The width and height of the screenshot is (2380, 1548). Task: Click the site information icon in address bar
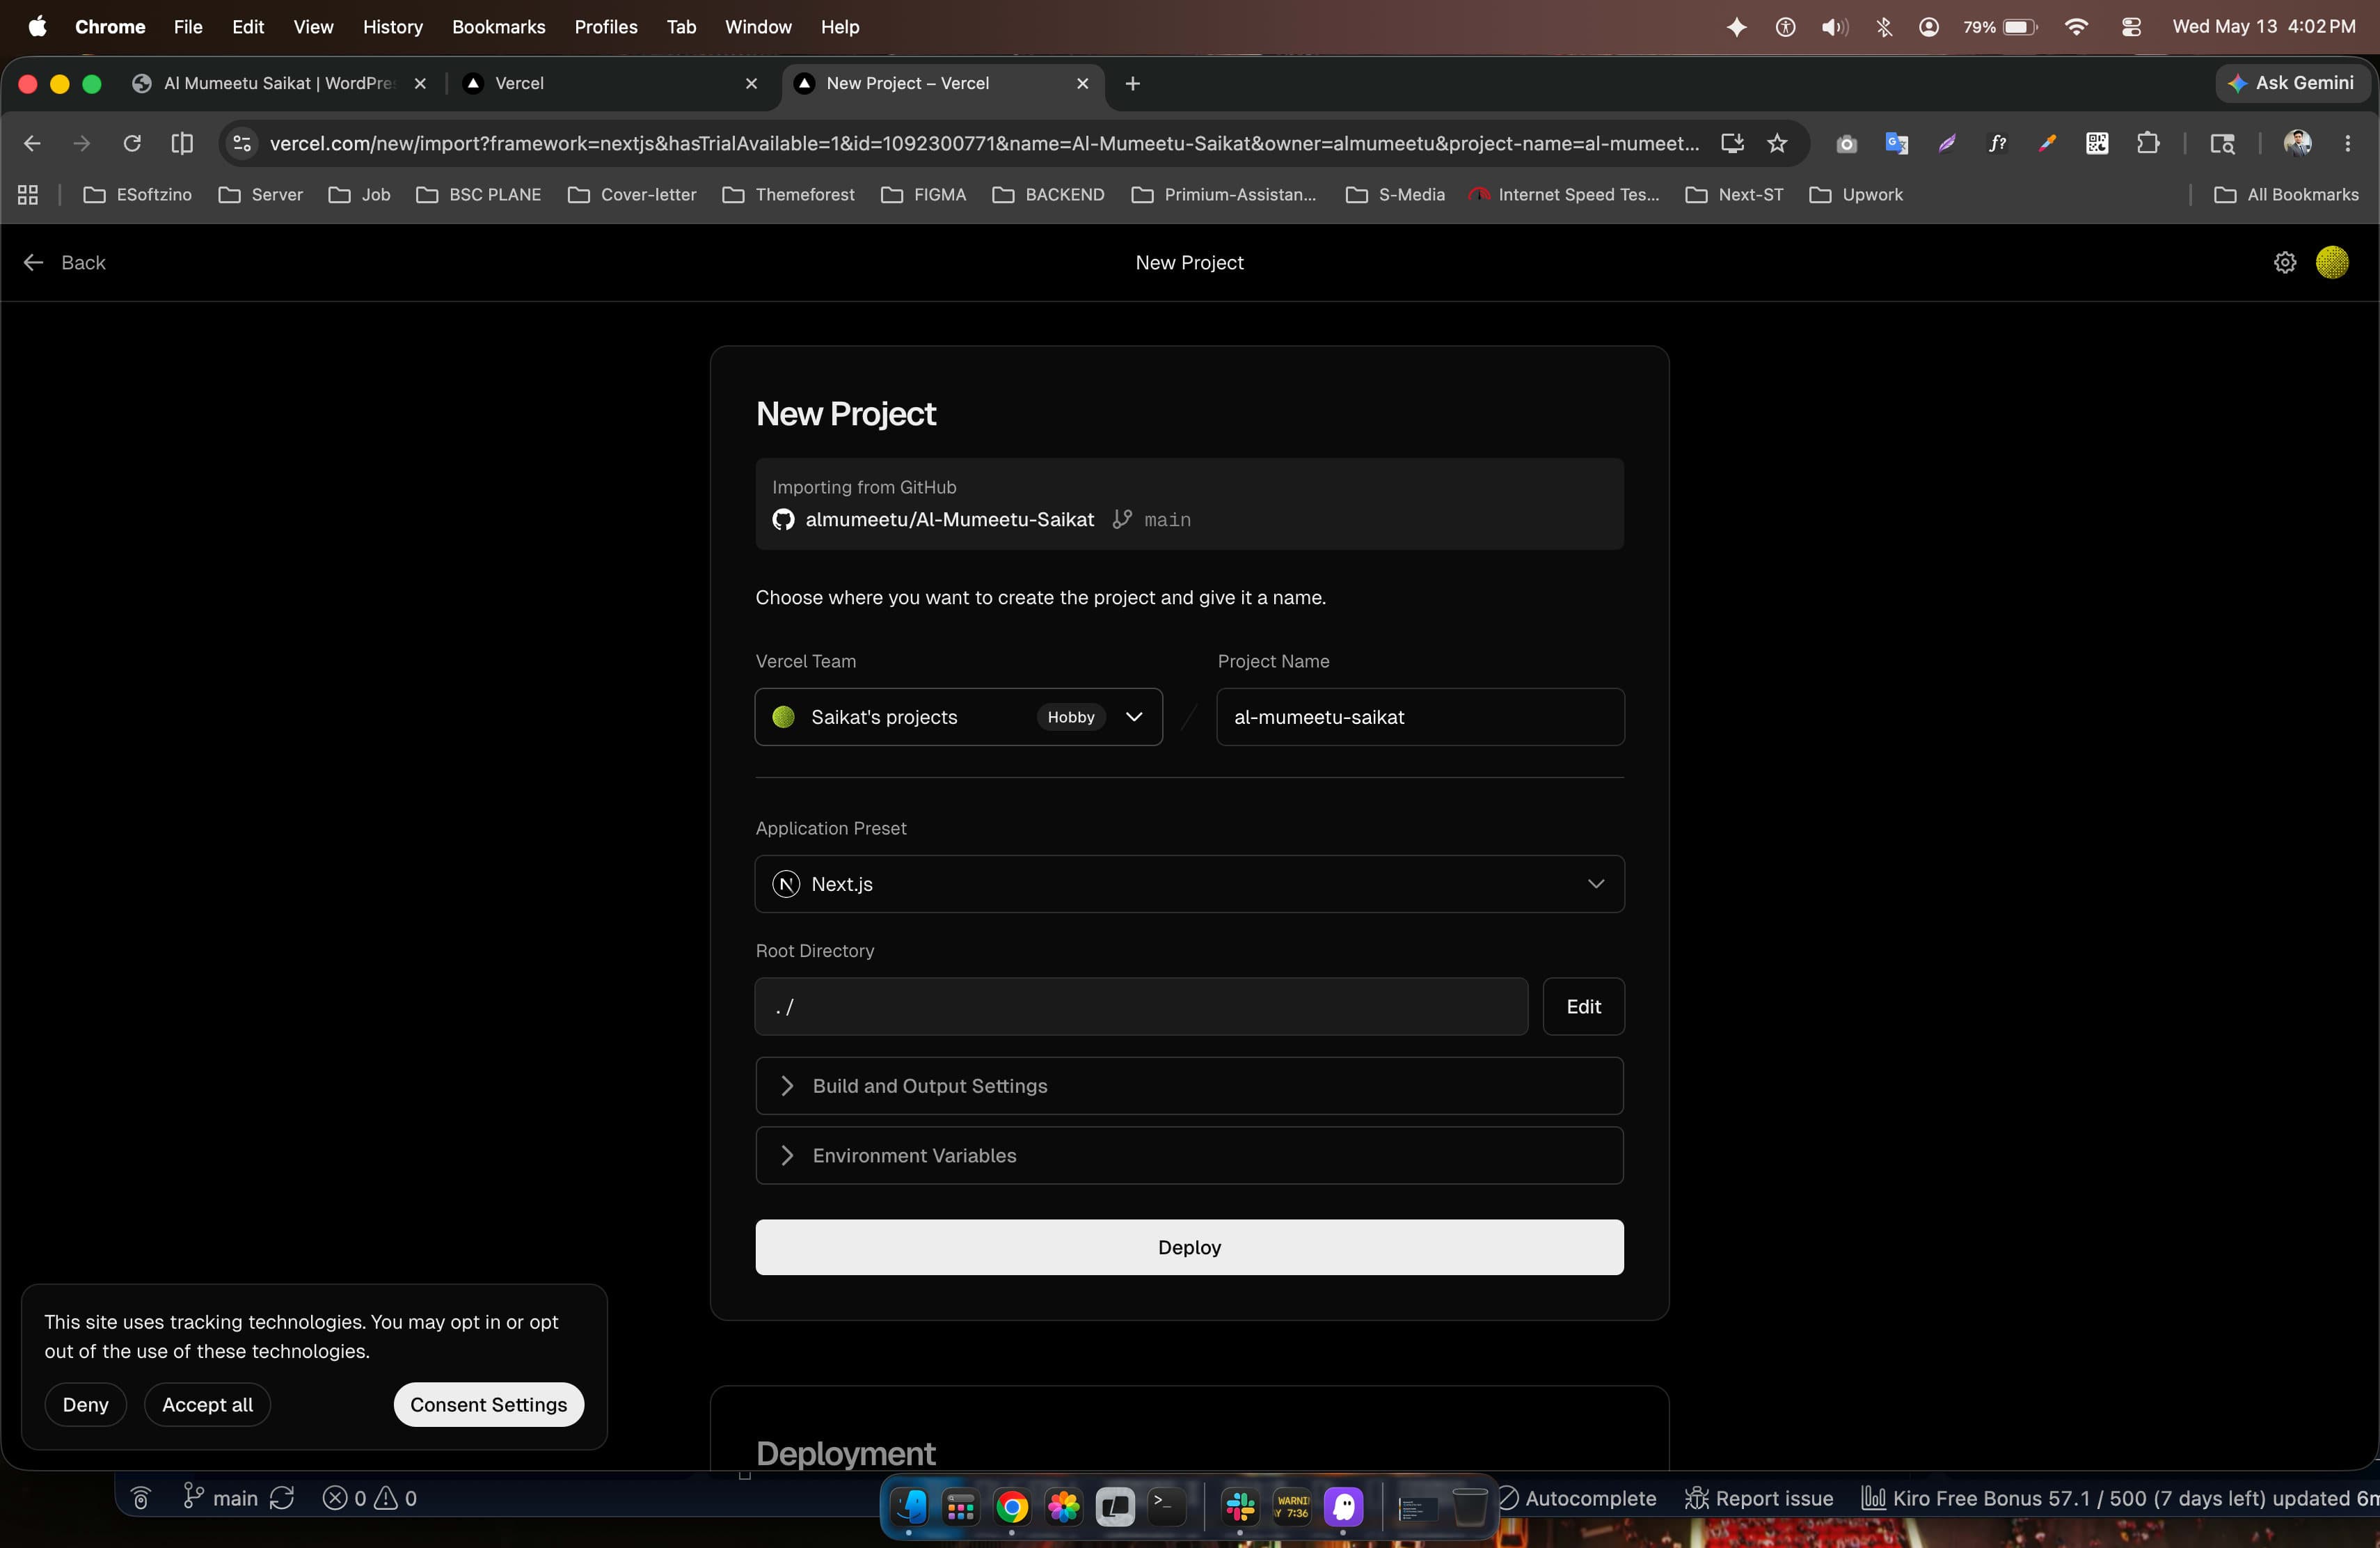click(x=242, y=143)
